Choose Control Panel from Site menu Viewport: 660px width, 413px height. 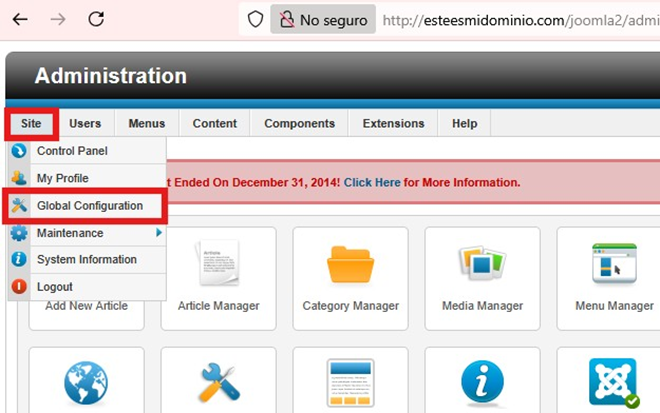[87, 151]
